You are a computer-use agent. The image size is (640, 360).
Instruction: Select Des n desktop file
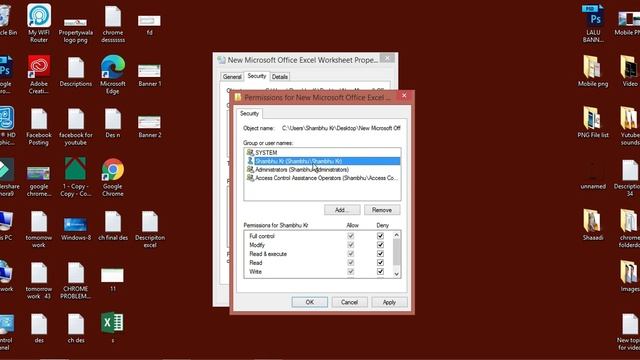pos(113,123)
